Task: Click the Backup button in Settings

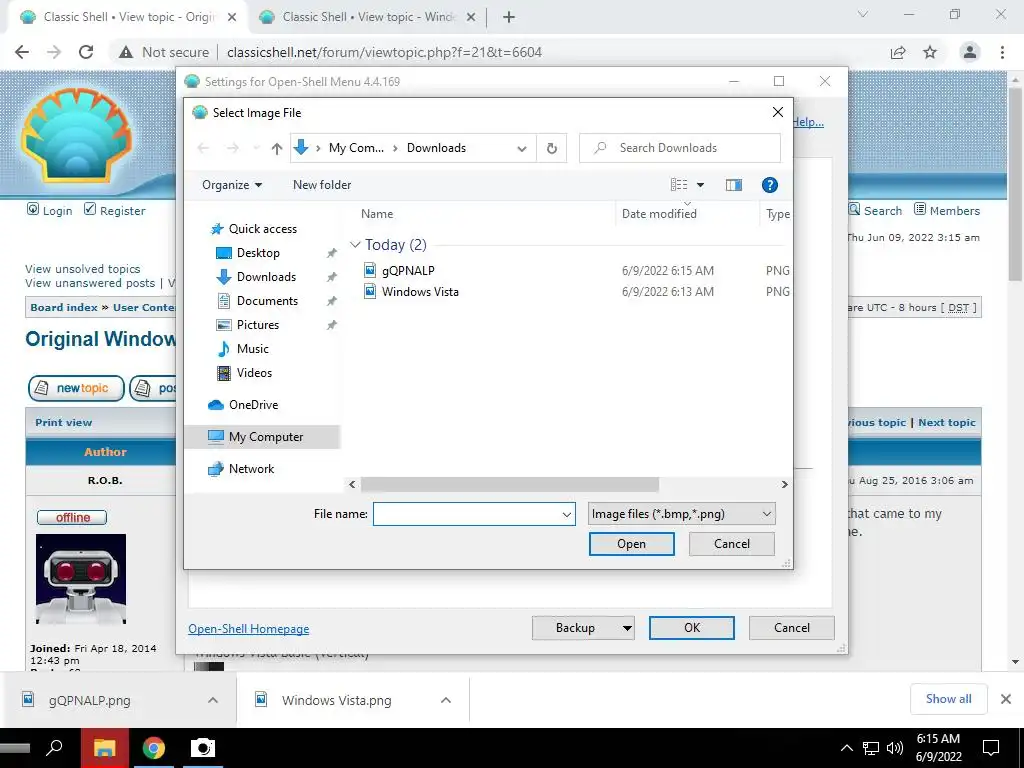Action: pos(575,628)
